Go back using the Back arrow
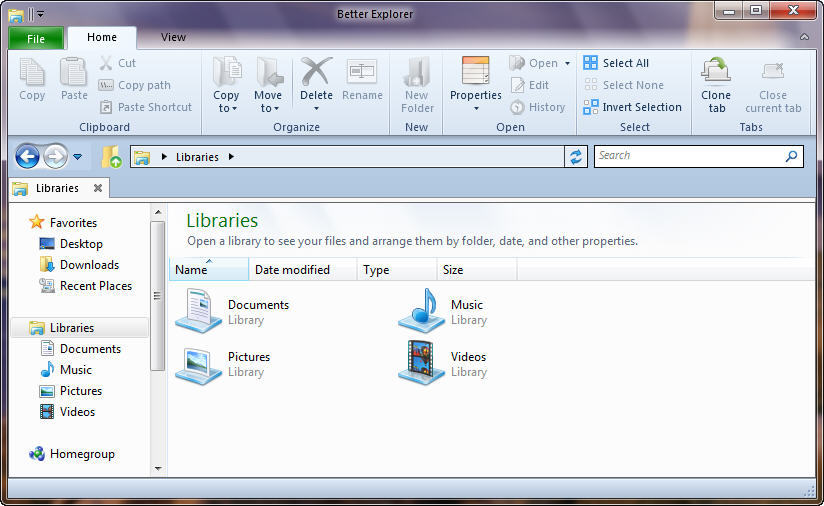This screenshot has height=506, width=824. pos(27,156)
